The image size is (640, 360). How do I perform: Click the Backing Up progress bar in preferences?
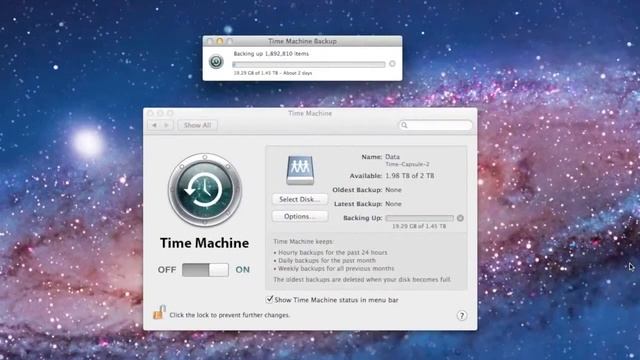tap(420, 218)
